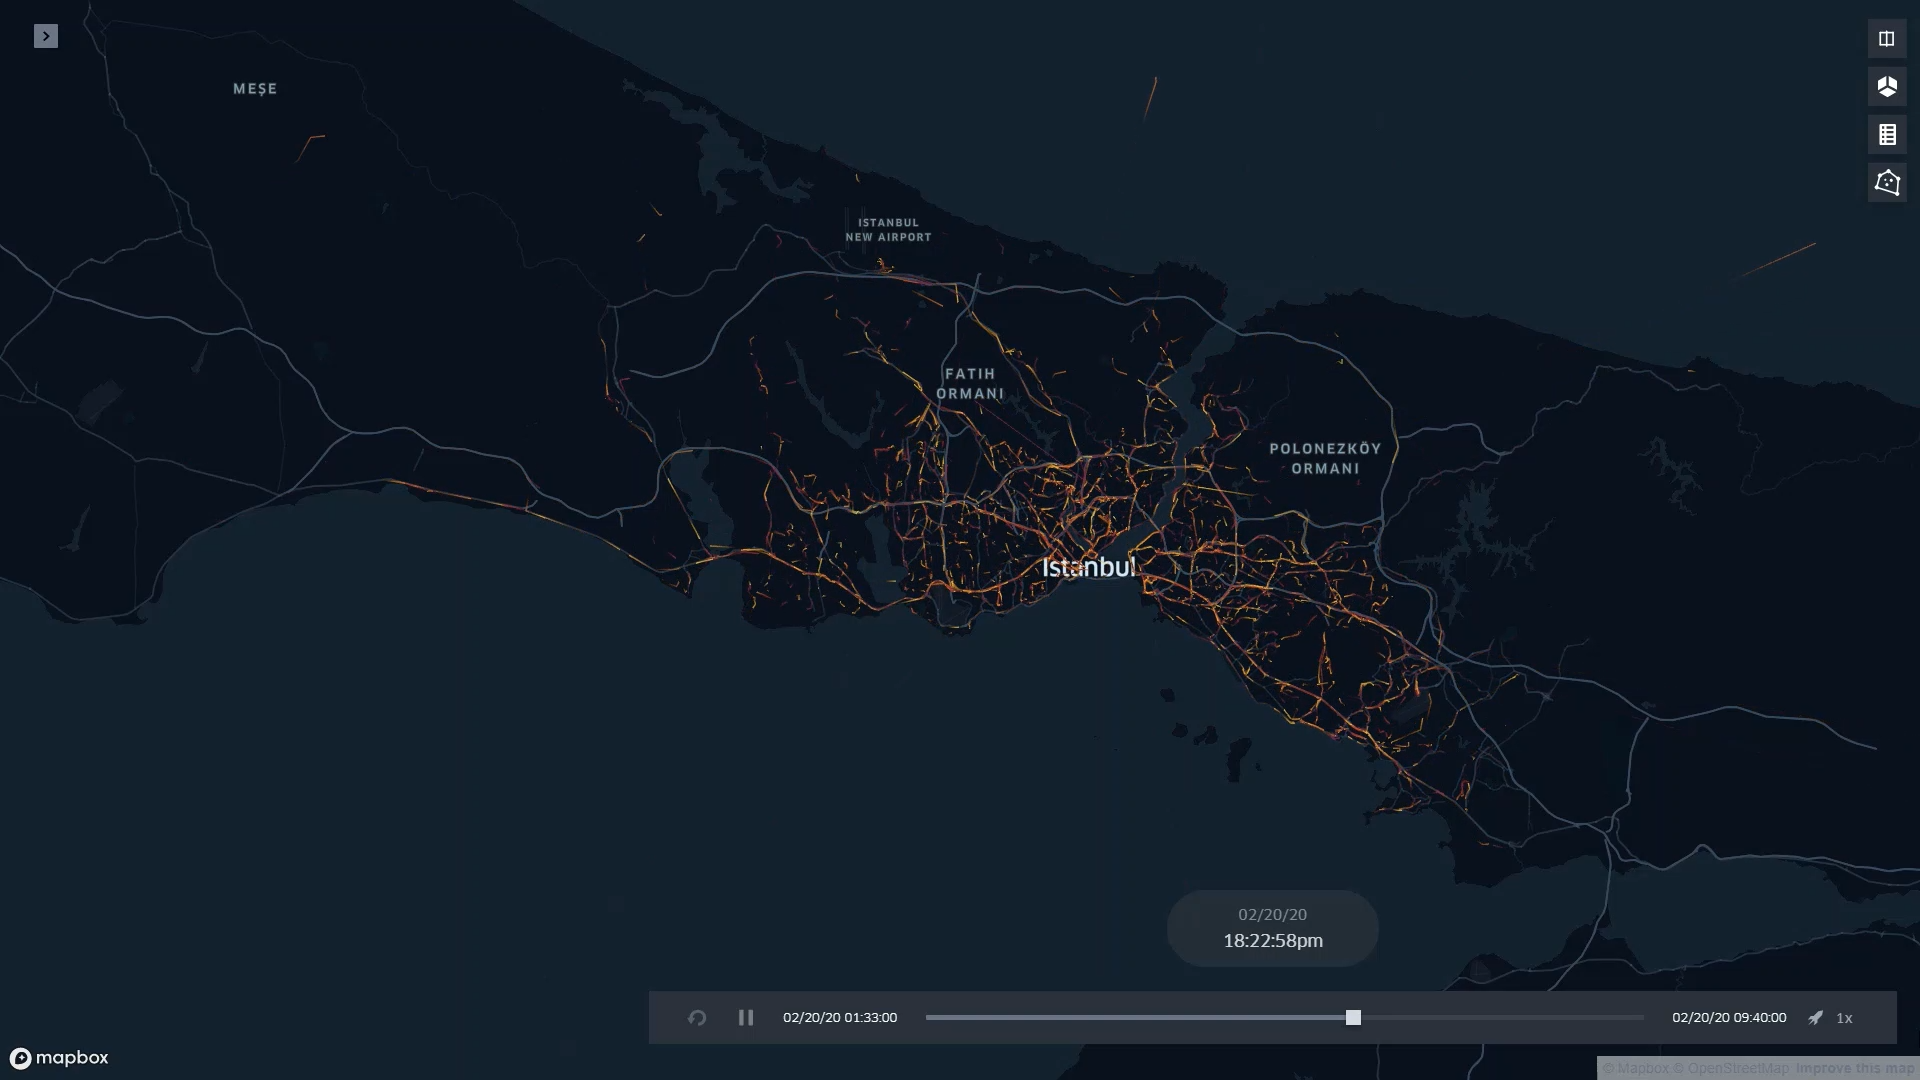Image resolution: width=1920 pixels, height=1080 pixels.
Task: Expand the collapsed side panel arrow
Action: [x=45, y=37]
